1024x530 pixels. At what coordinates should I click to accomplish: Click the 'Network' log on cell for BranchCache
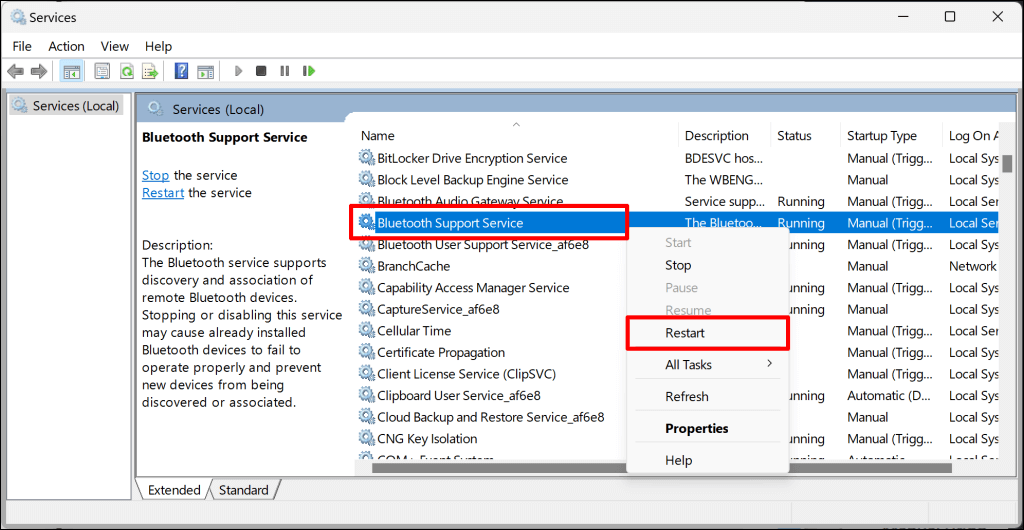point(972,266)
